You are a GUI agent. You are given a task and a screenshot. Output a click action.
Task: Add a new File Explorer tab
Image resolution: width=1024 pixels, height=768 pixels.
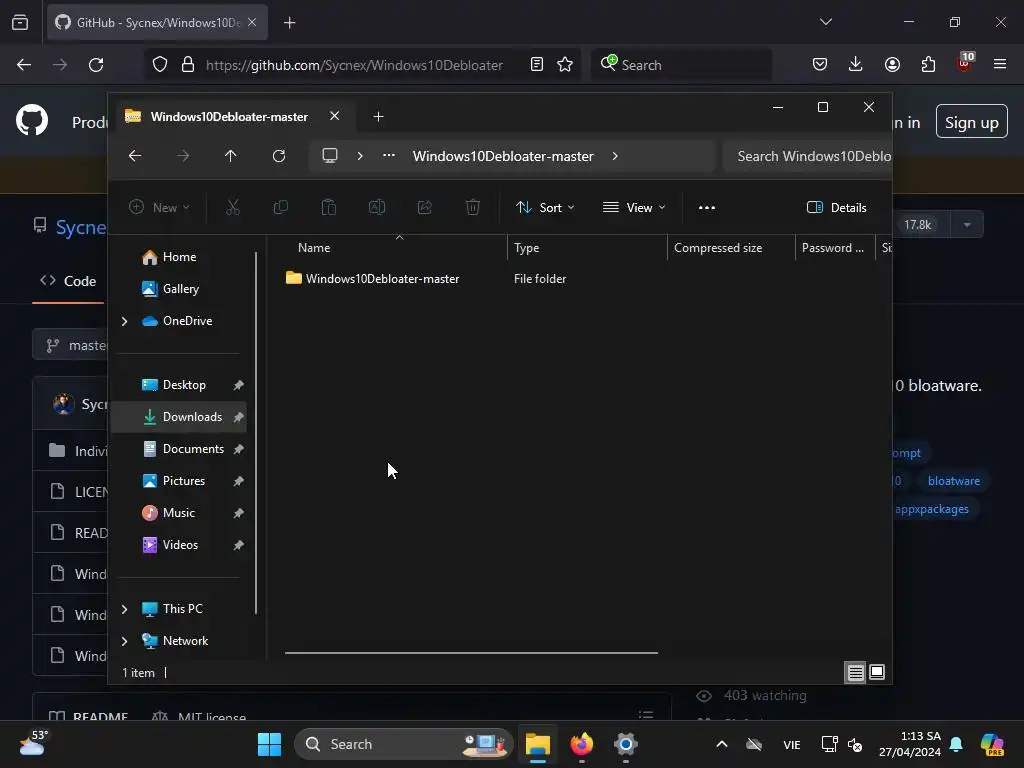[378, 117]
